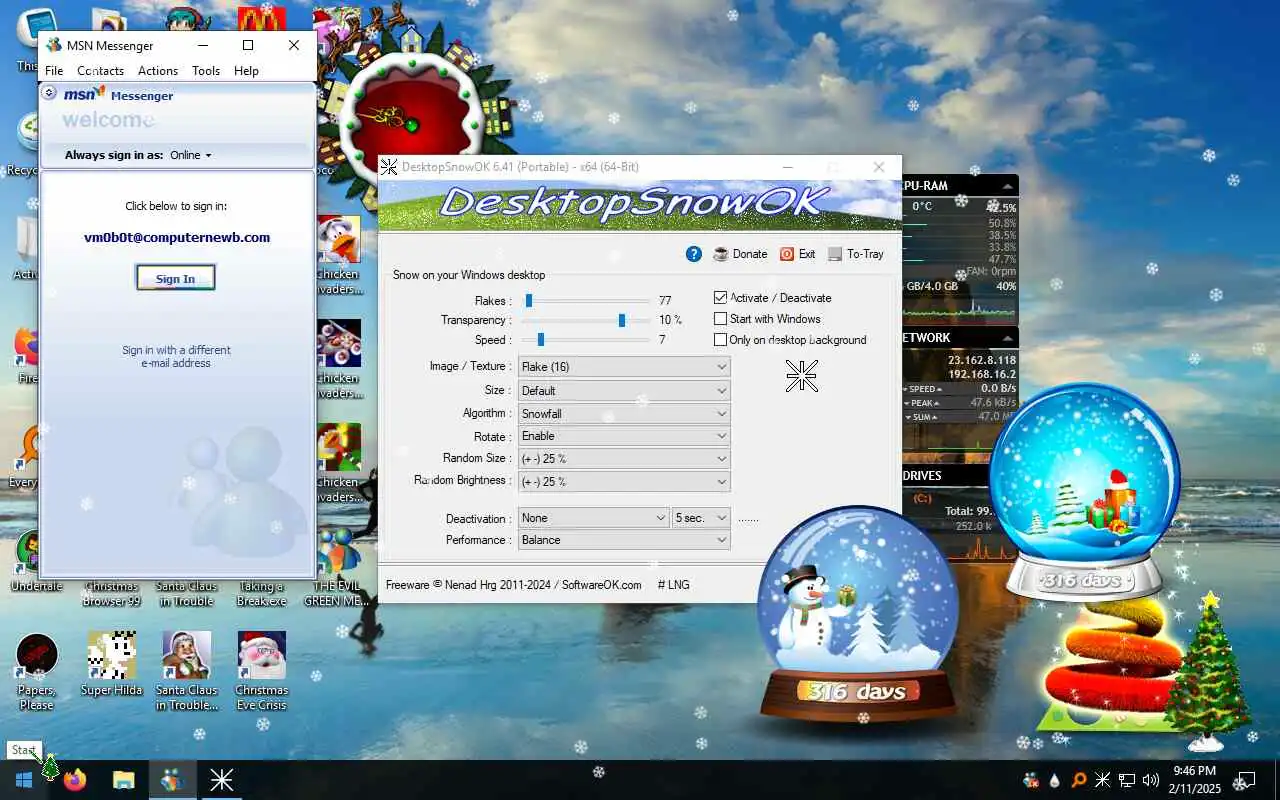
Task: Click DesktopSnowOK snowflake tray icon
Action: [x=1102, y=780]
